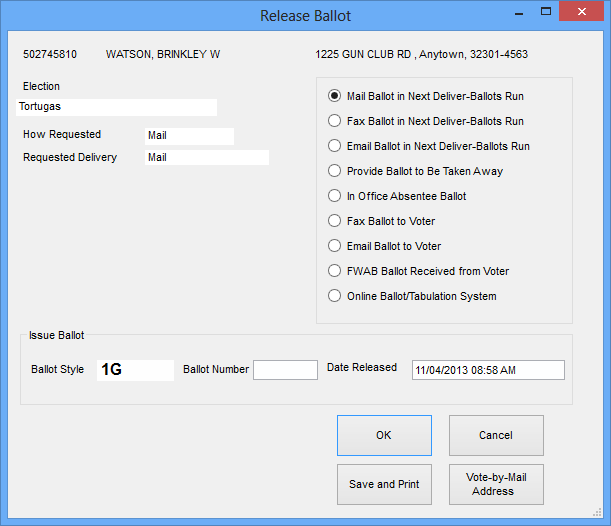Close the Release Ballot dialog
The height and width of the screenshot is (526, 611).
pos(586,12)
